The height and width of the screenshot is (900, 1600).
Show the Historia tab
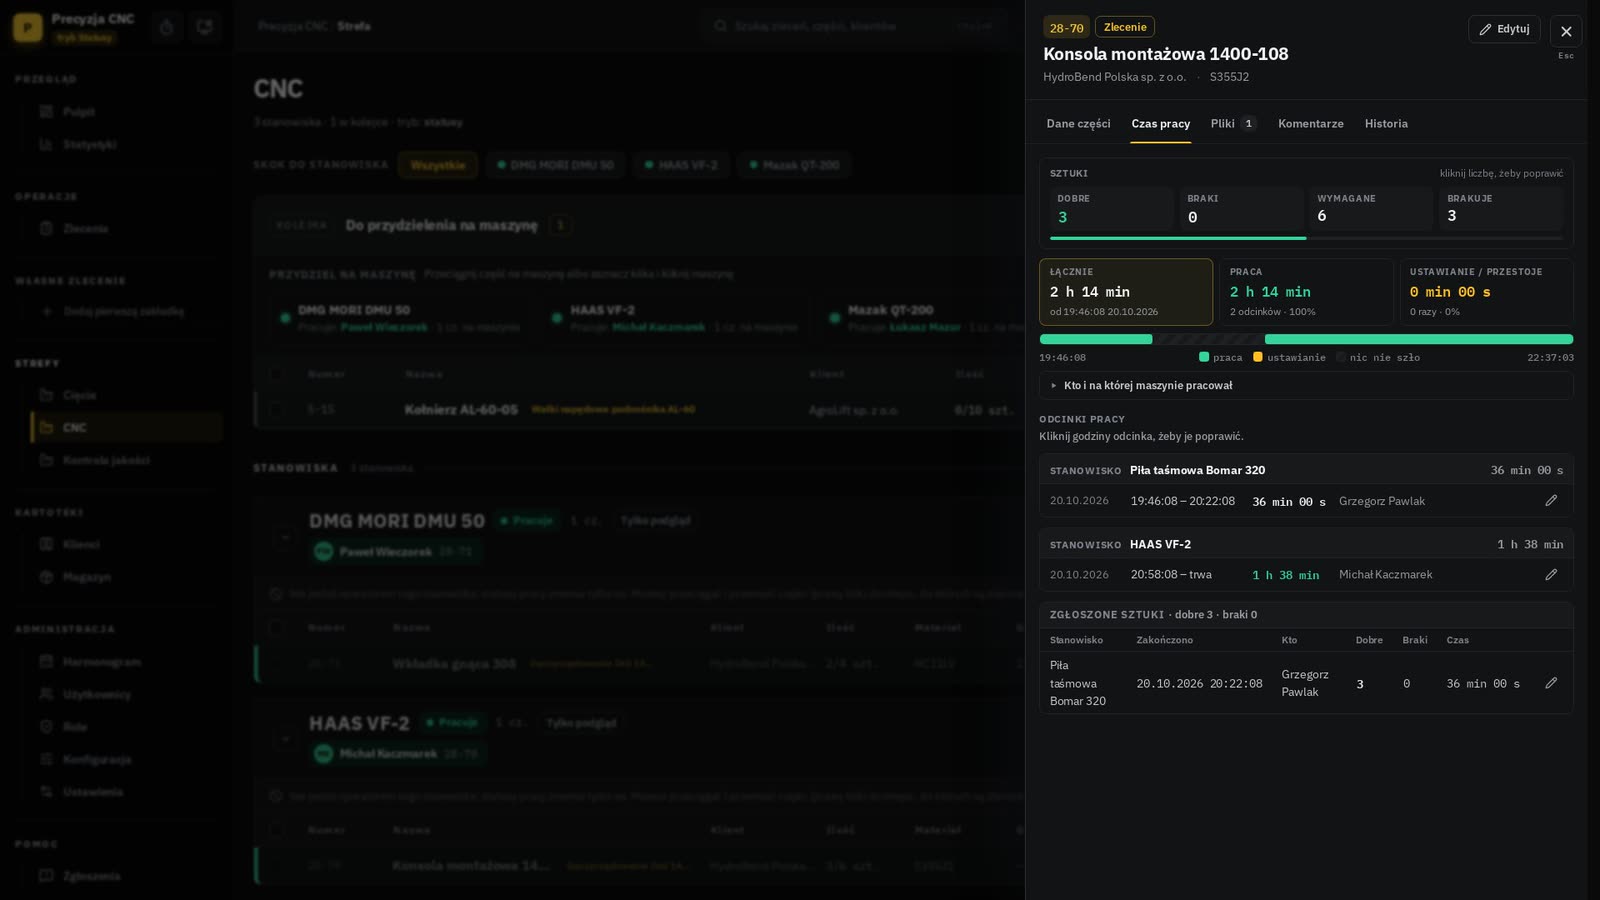1386,124
